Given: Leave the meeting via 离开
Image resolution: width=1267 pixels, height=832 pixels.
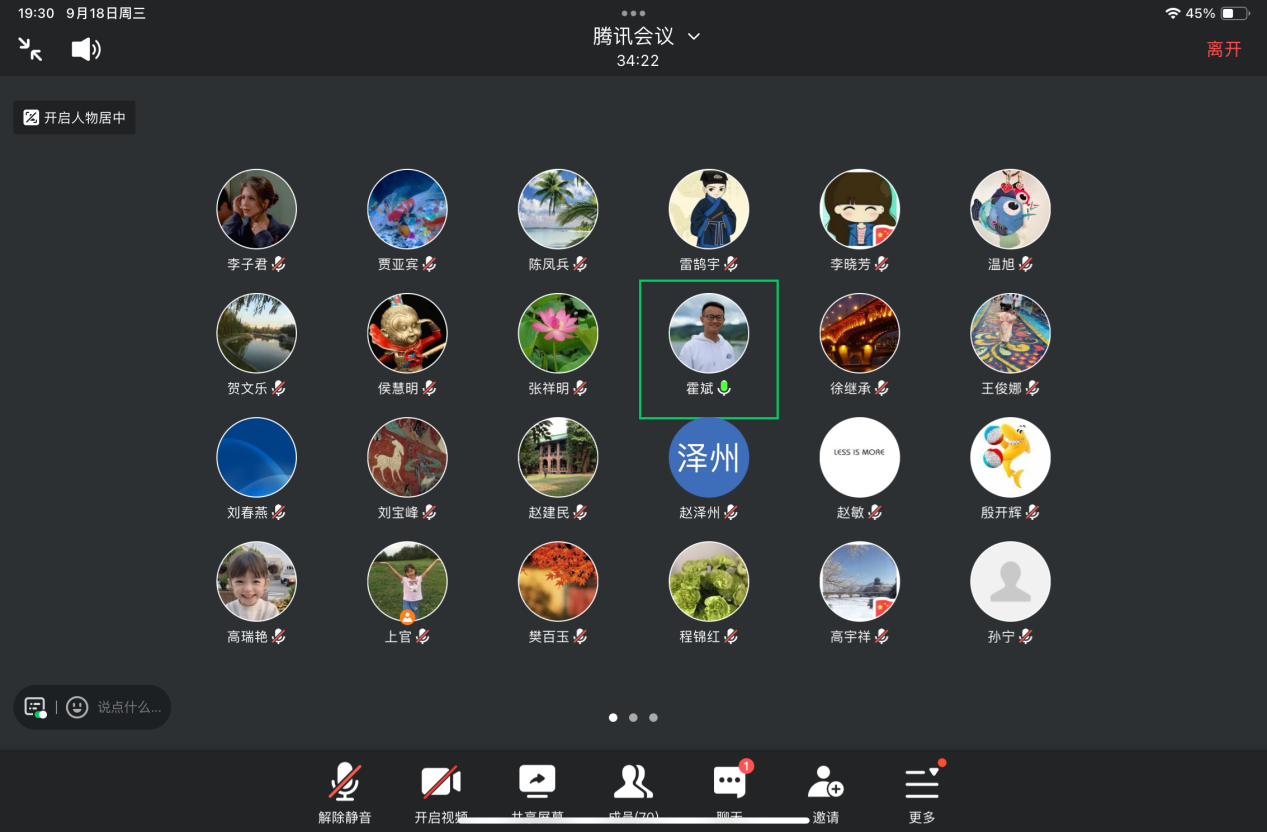Looking at the screenshot, I should (1223, 49).
